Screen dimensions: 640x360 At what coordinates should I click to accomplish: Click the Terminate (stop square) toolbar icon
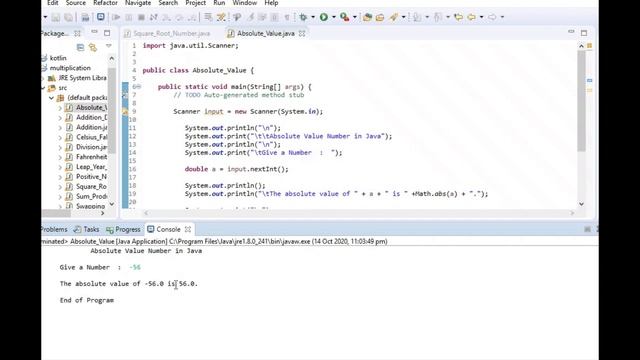tap(141, 17)
